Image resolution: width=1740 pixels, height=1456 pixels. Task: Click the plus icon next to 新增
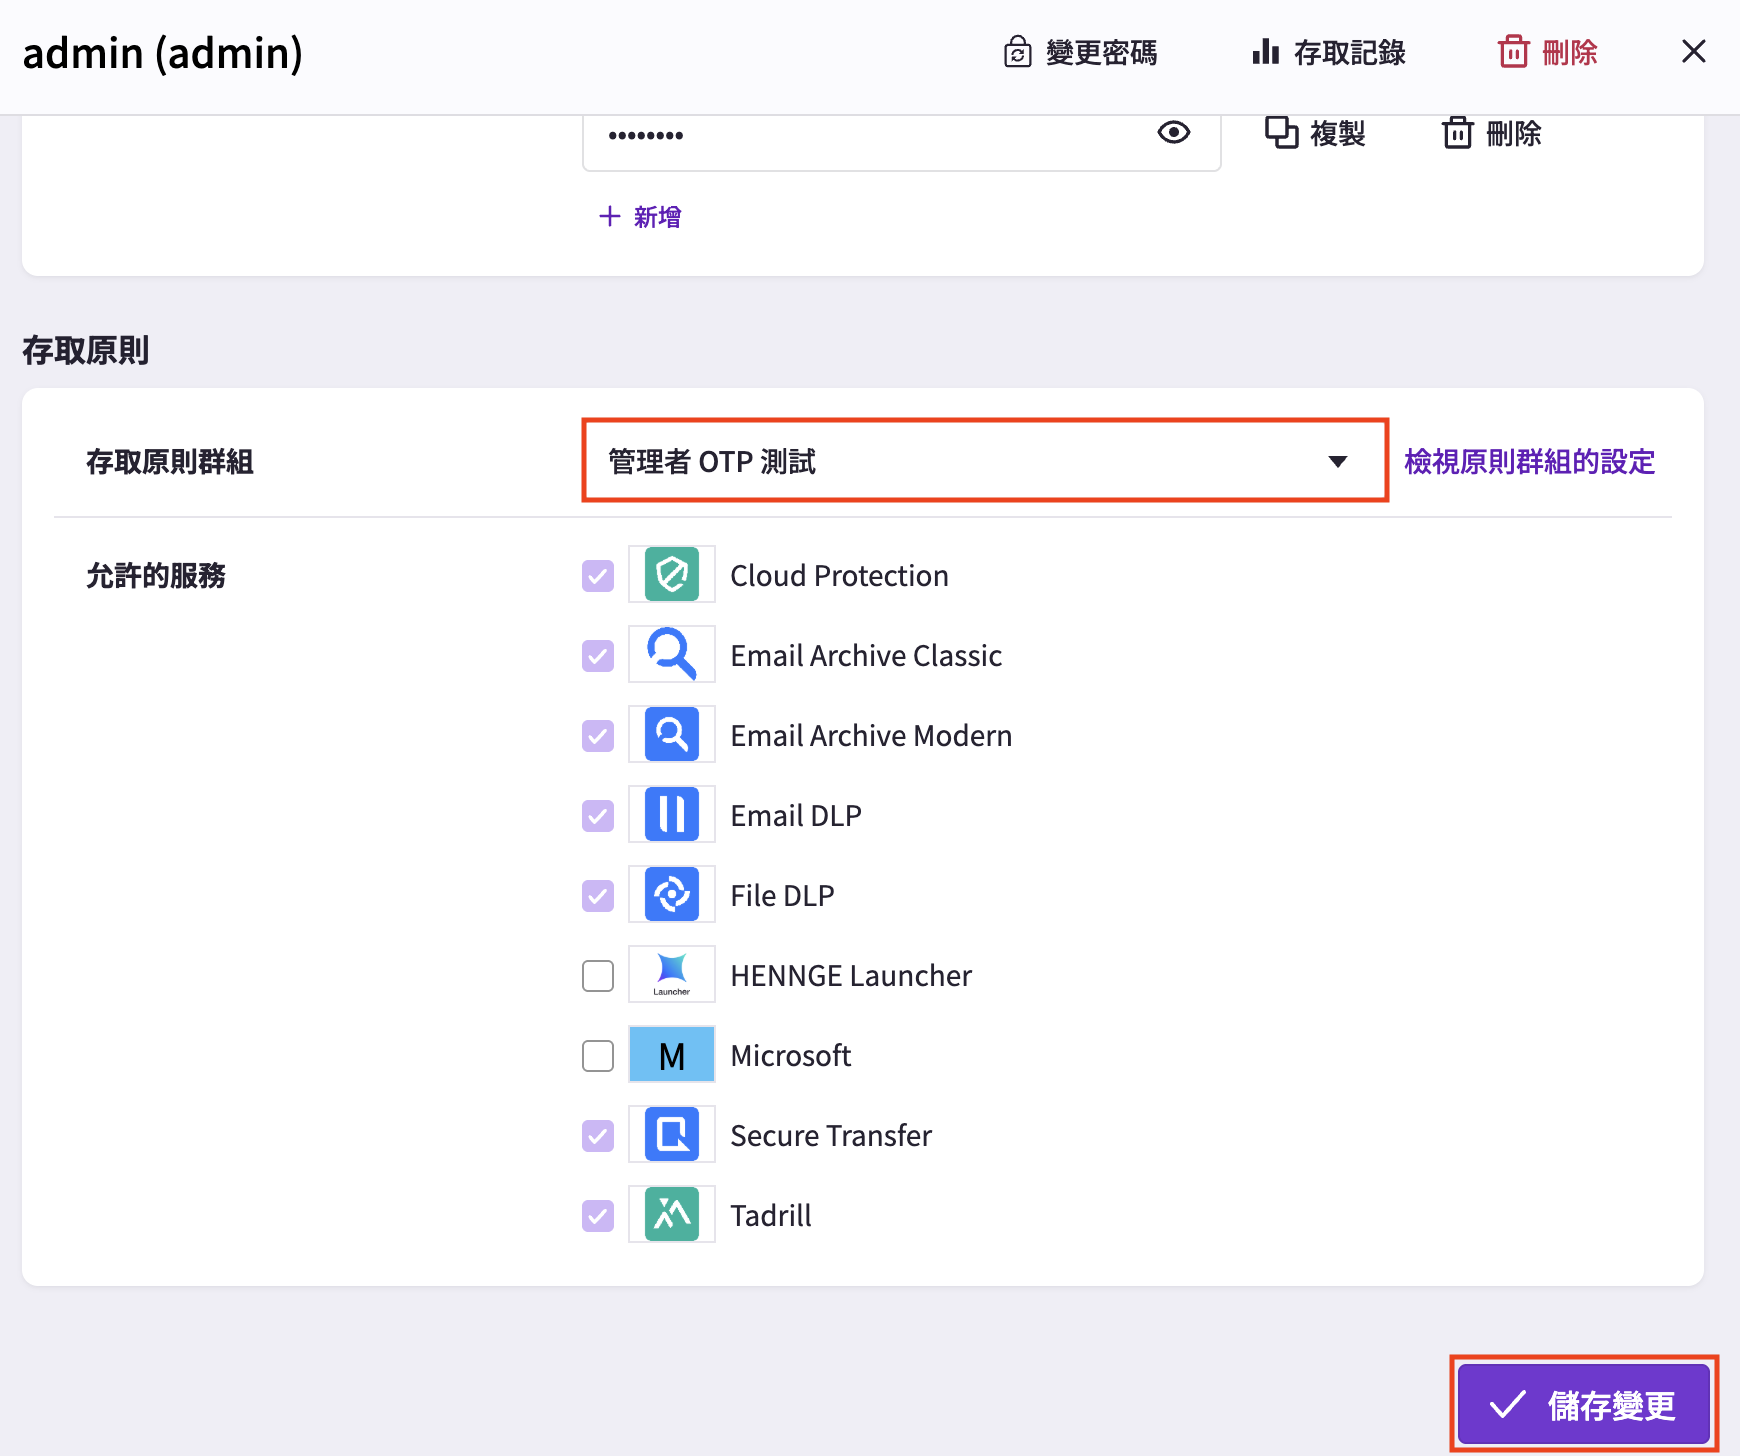click(610, 216)
